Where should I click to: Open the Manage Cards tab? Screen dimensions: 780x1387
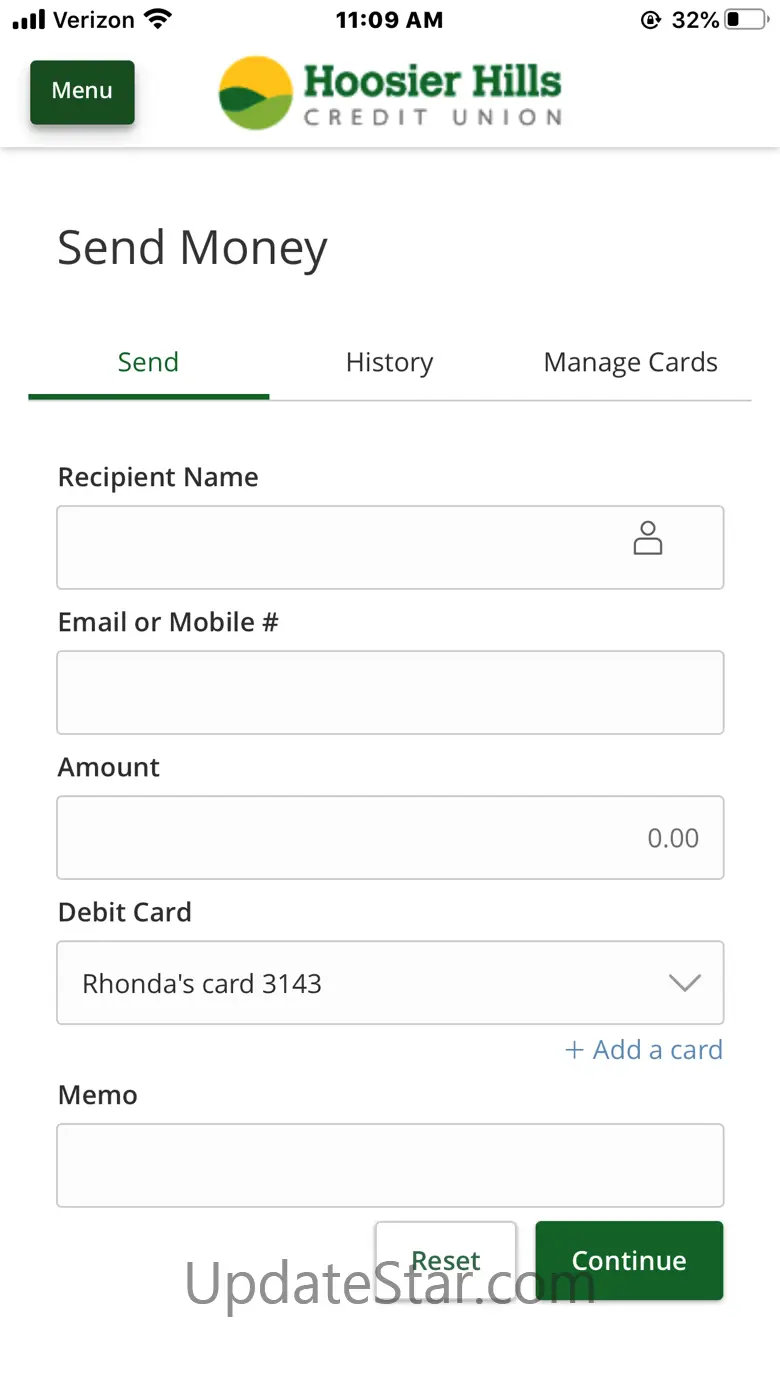tap(630, 362)
